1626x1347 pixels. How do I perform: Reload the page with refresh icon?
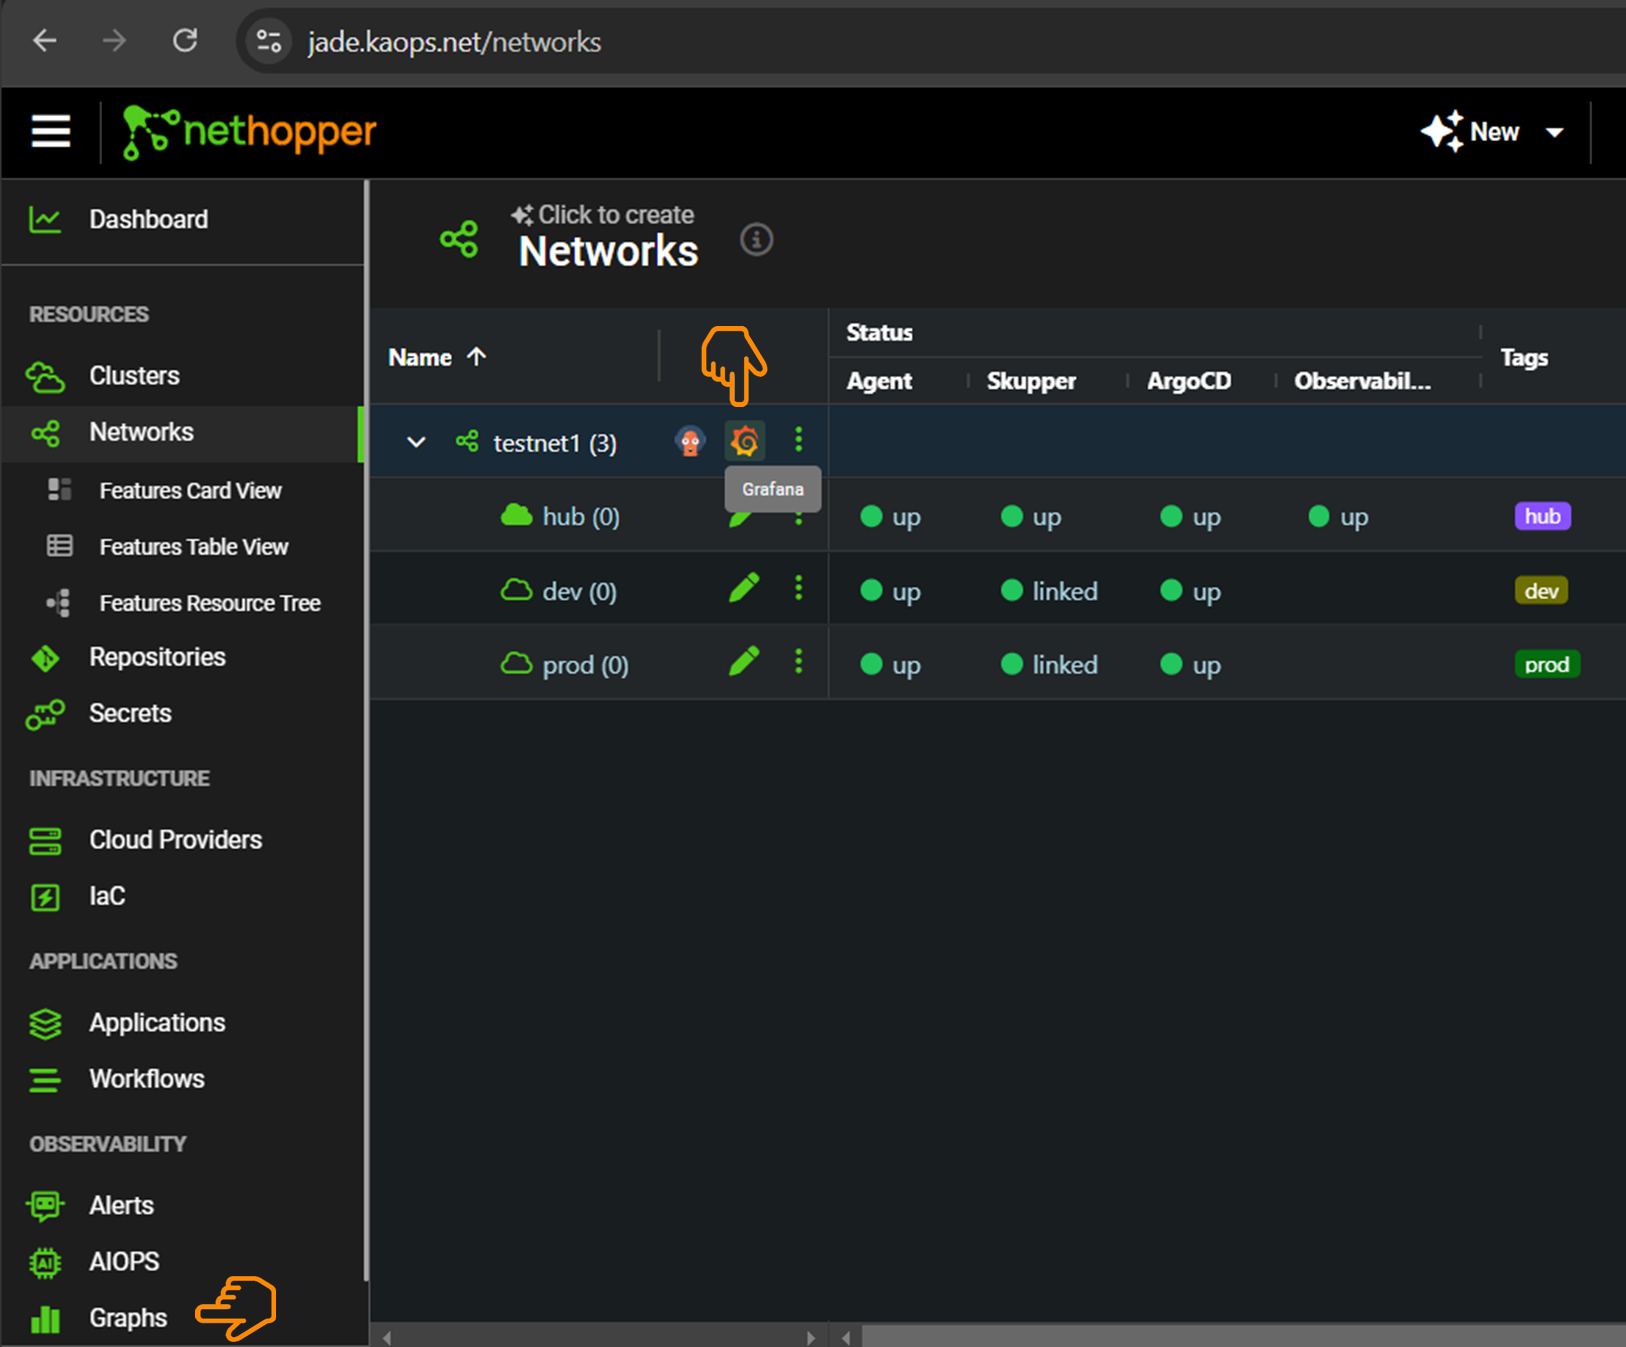click(185, 41)
